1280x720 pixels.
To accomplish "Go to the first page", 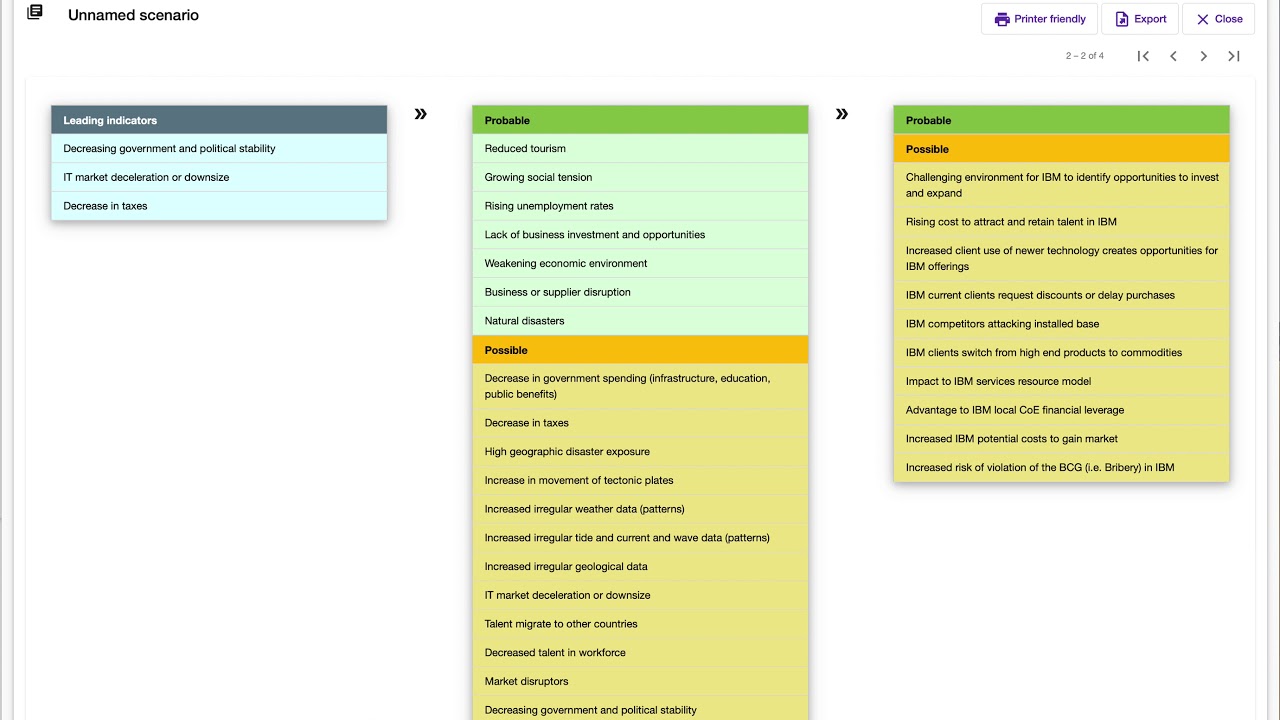I will point(1143,56).
